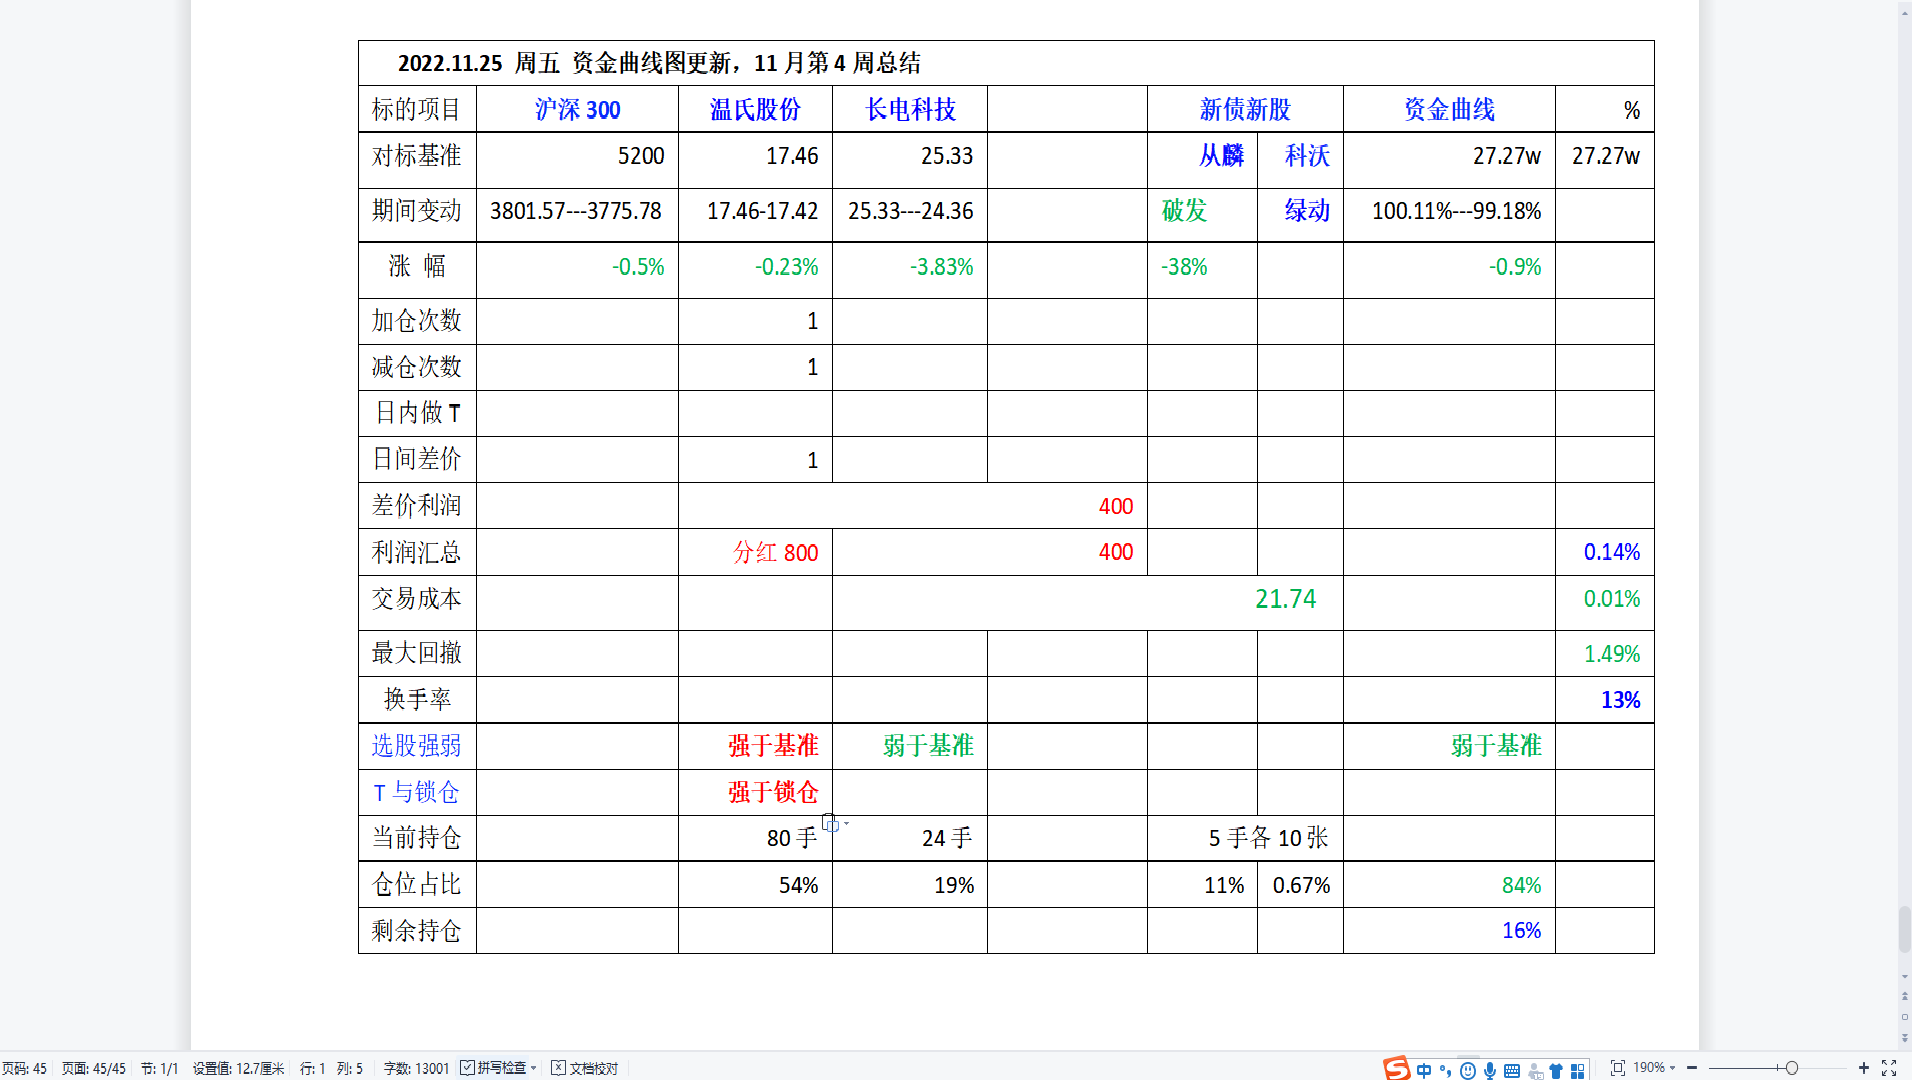
Task: Click word count 字数: 13001
Action: pyautogui.click(x=416, y=1068)
